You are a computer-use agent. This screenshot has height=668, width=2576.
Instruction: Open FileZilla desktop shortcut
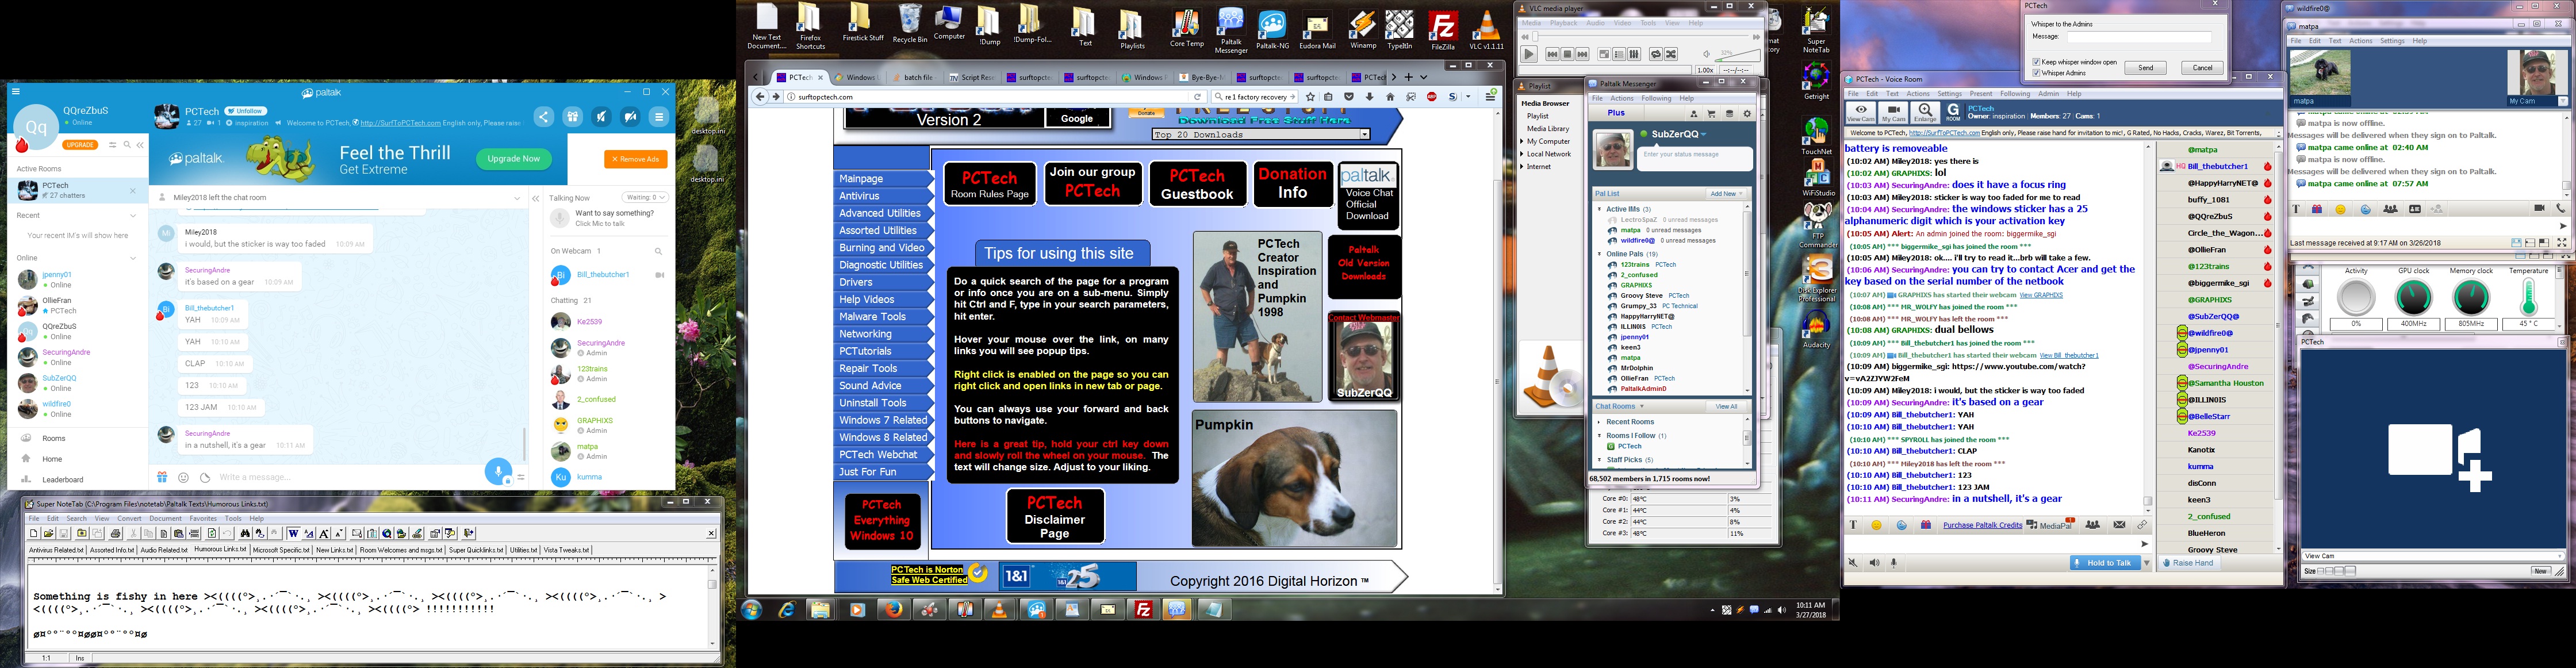tap(1443, 30)
